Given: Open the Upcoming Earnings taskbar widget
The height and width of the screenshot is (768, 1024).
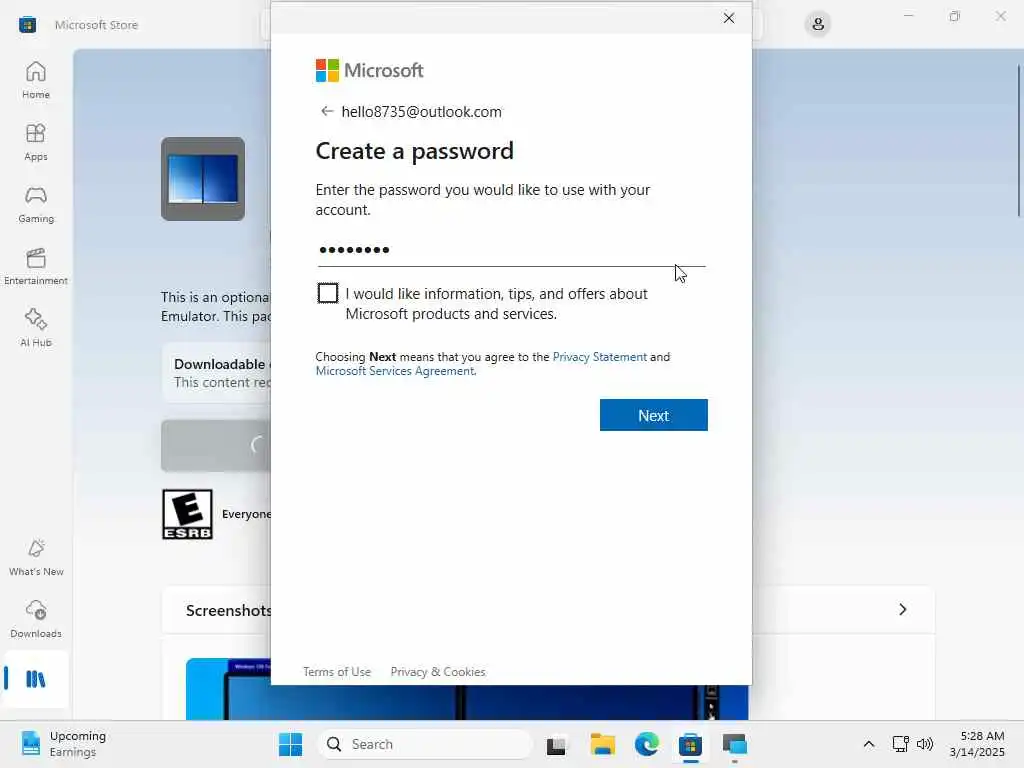Looking at the screenshot, I should click(63, 744).
